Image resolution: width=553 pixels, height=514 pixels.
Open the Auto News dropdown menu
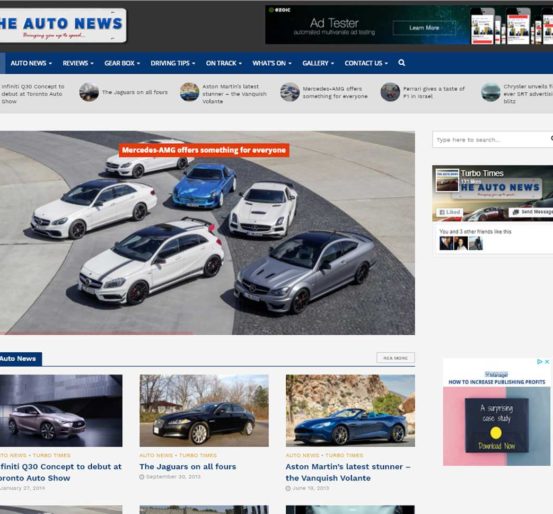tap(31, 63)
